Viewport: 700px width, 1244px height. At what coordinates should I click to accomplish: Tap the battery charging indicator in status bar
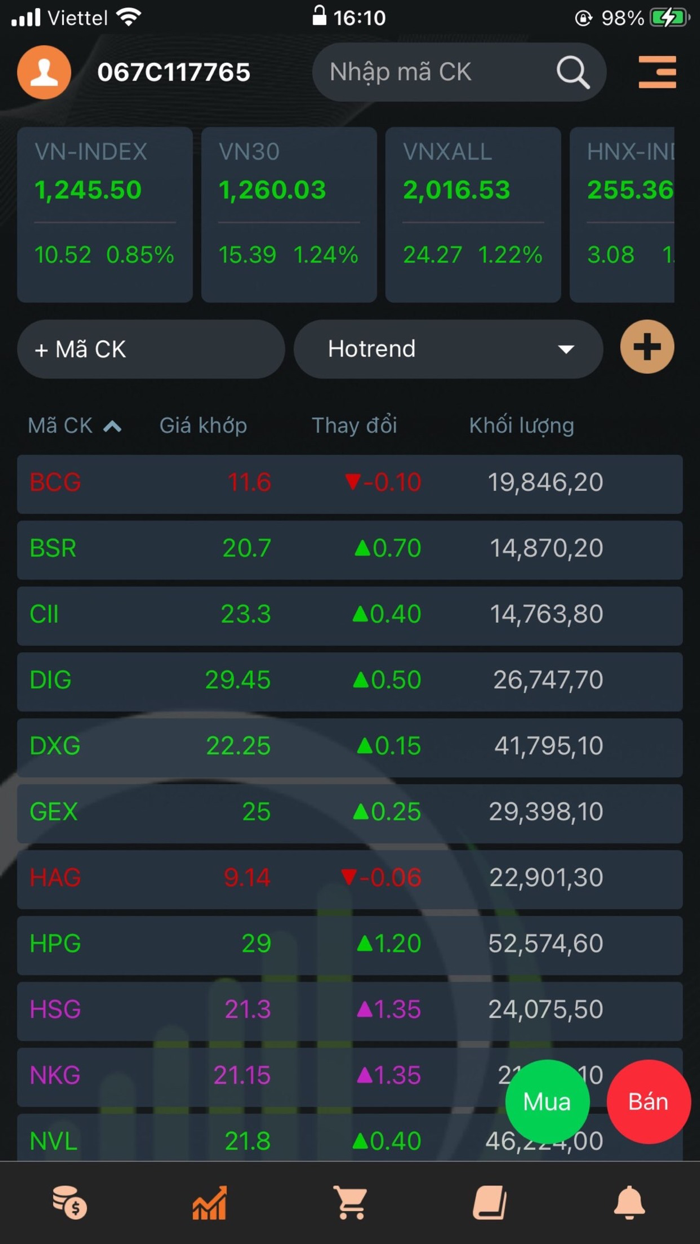668,16
